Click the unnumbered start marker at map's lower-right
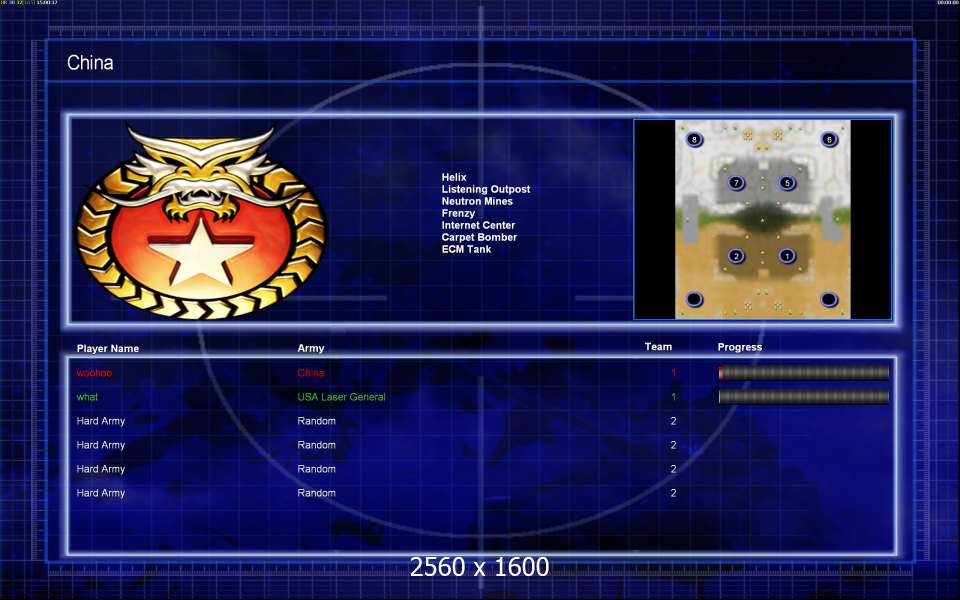 pos(828,299)
